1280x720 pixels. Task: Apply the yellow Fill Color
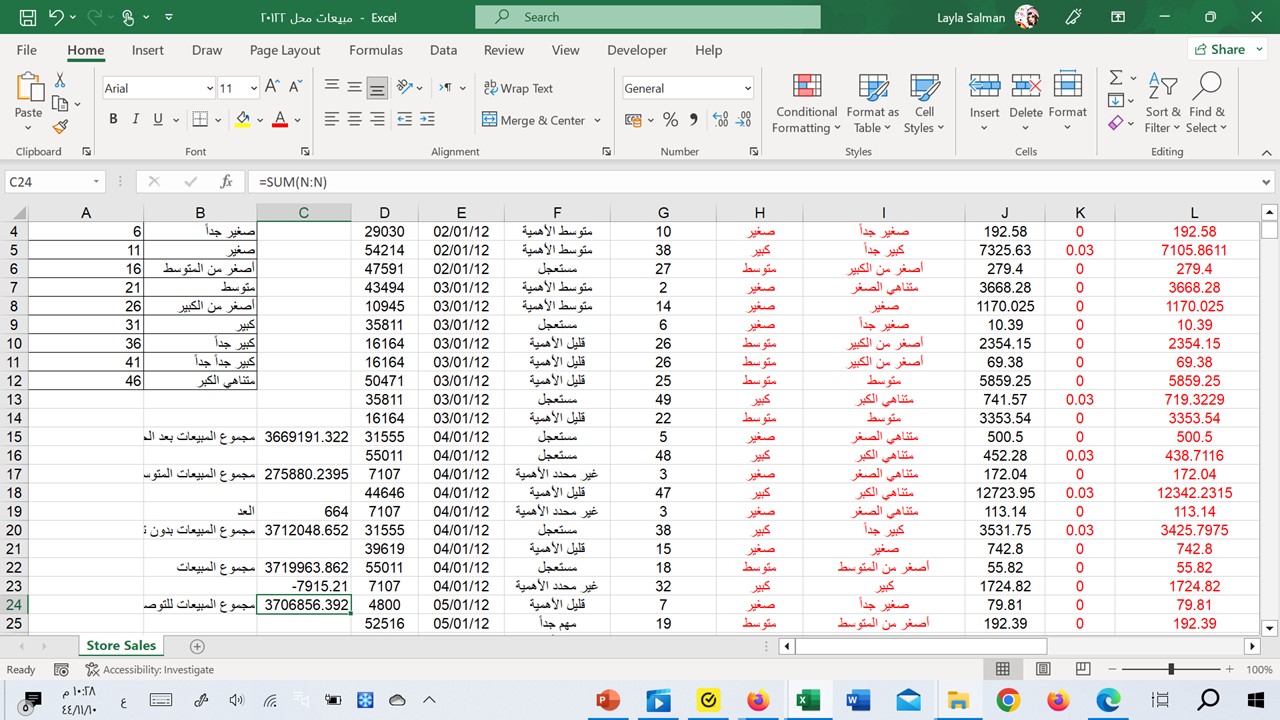point(242,120)
